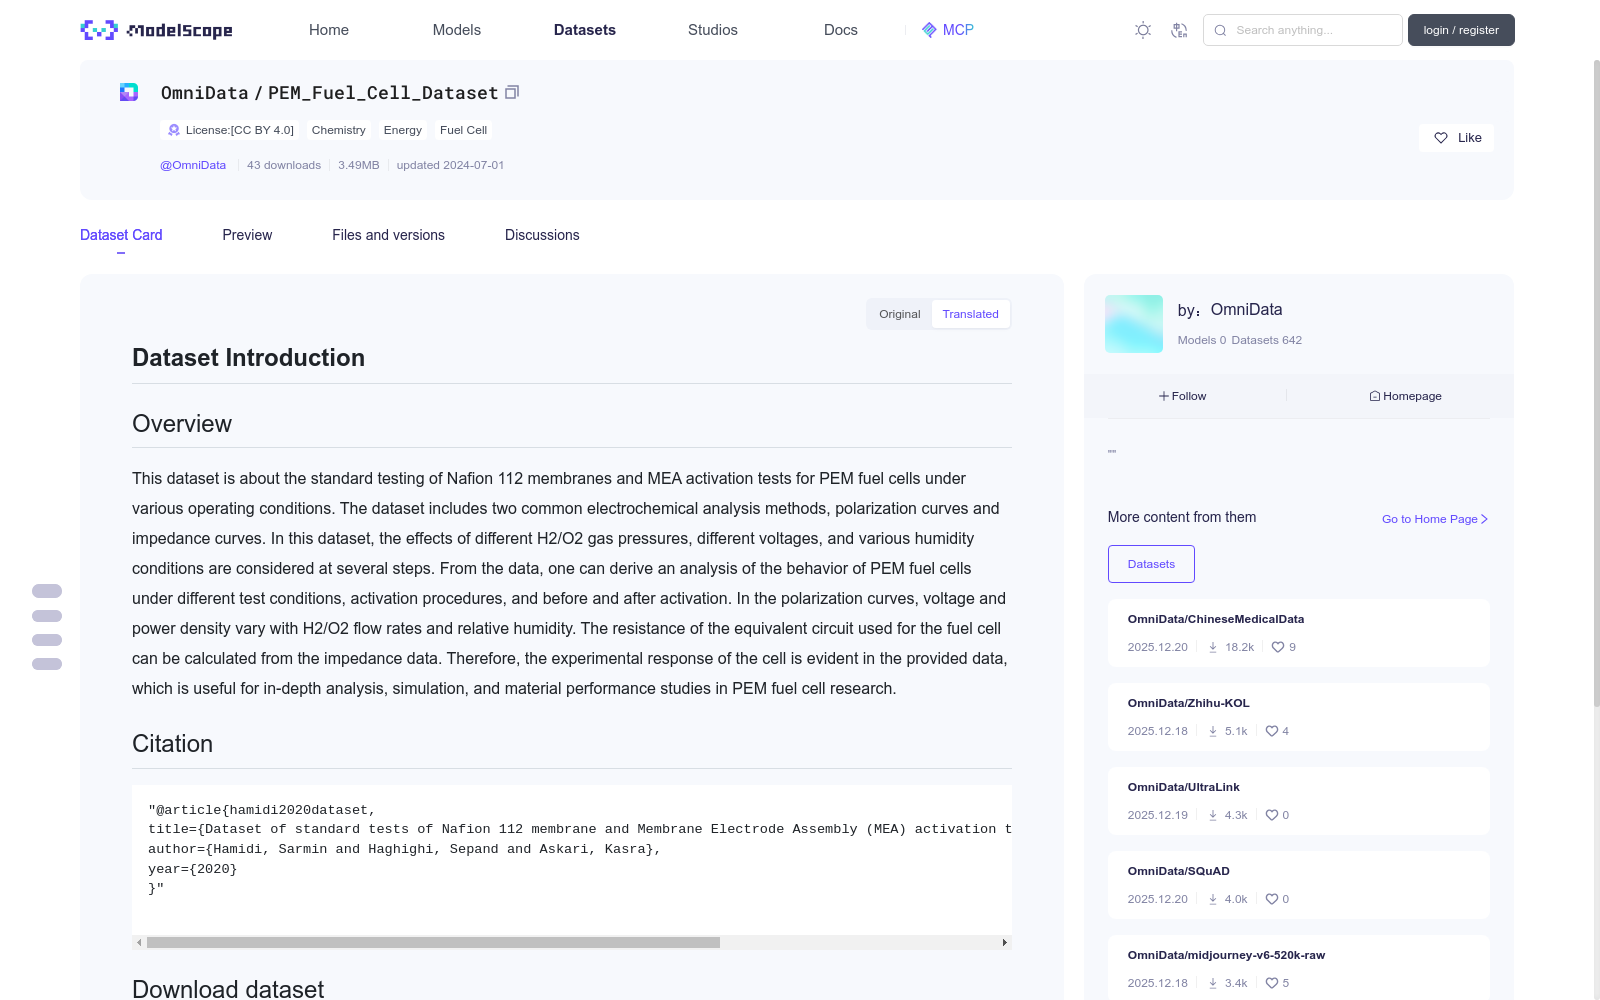Click the "updated 2024-07-01" text
Image resolution: width=1600 pixels, height=1000 pixels.
(x=450, y=165)
